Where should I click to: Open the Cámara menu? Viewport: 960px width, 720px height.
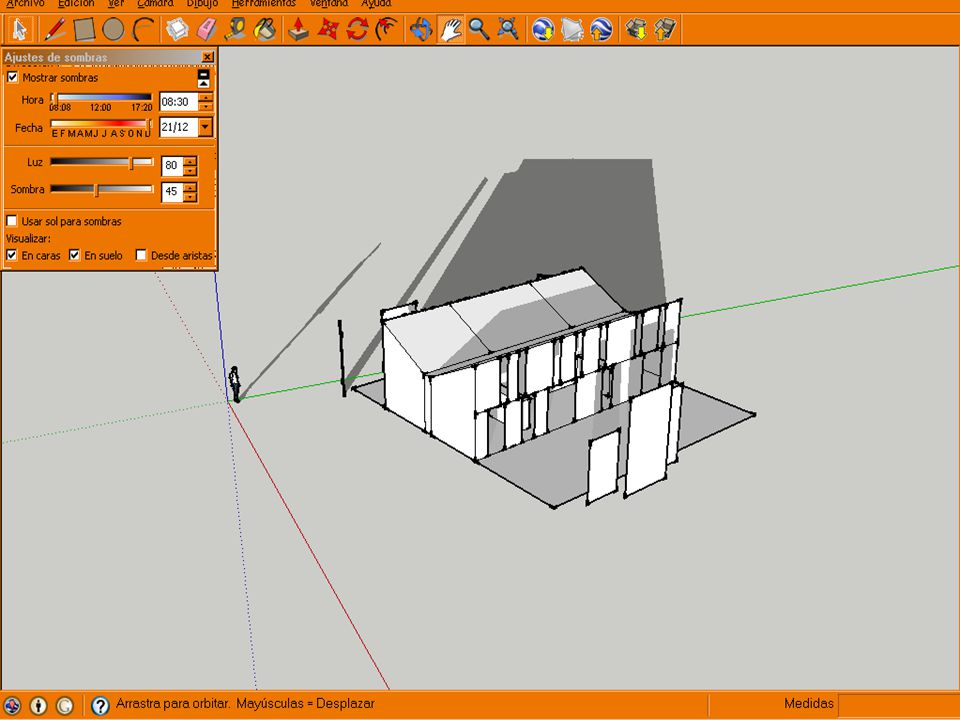pos(156,4)
